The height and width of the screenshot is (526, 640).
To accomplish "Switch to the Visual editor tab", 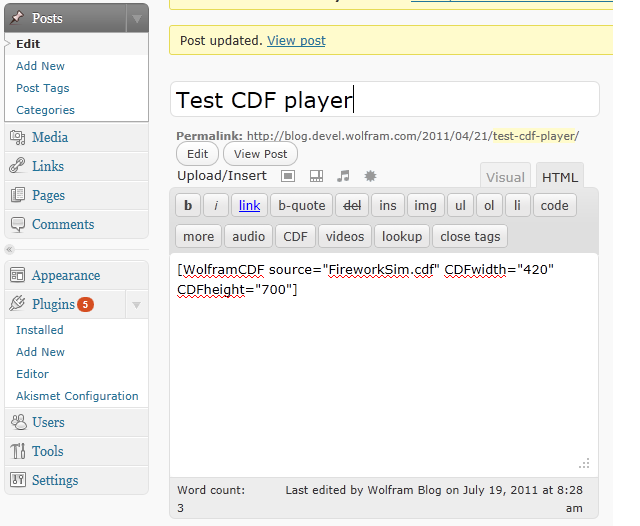I will [505, 177].
